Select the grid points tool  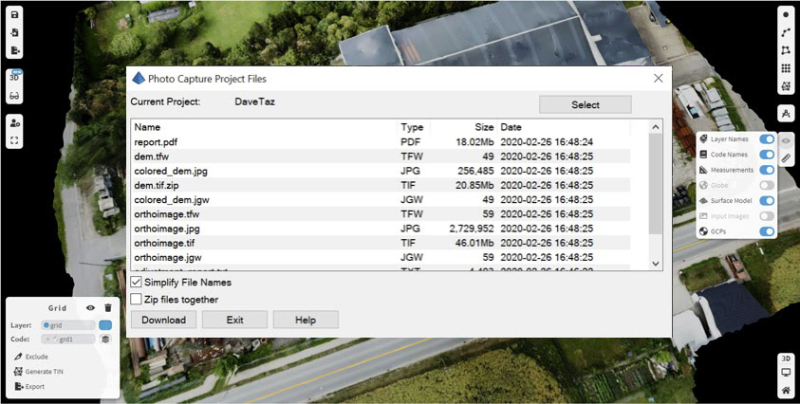pyautogui.click(x=786, y=69)
